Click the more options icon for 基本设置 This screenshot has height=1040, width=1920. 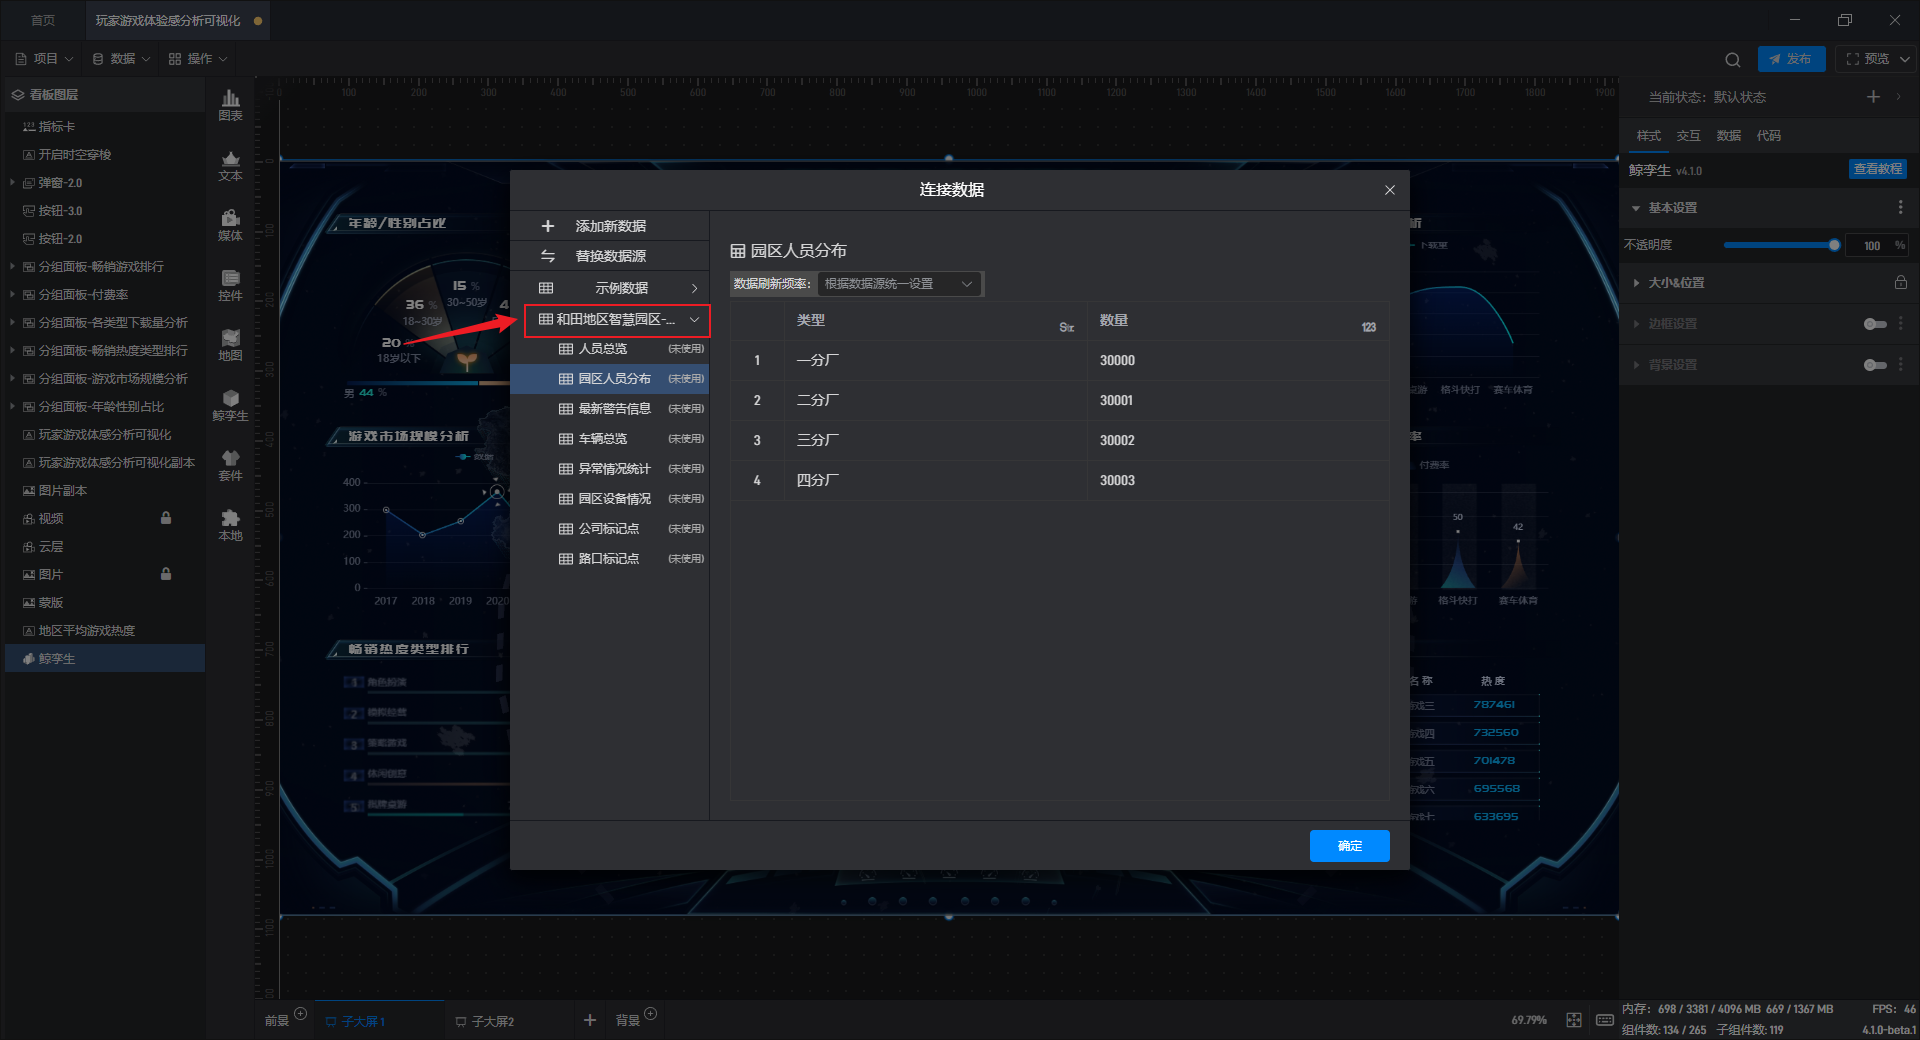[x=1900, y=207]
